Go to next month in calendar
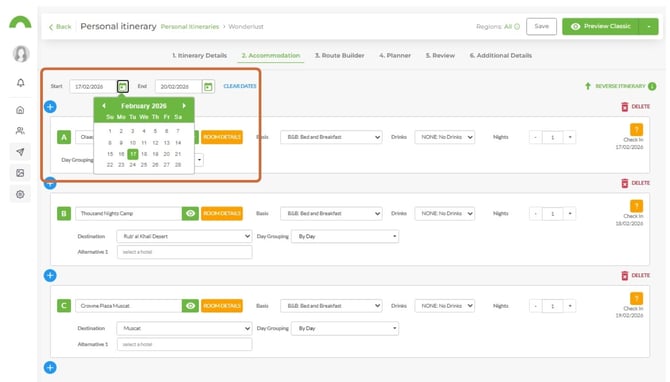This screenshot has height=382, width=670. pos(184,106)
